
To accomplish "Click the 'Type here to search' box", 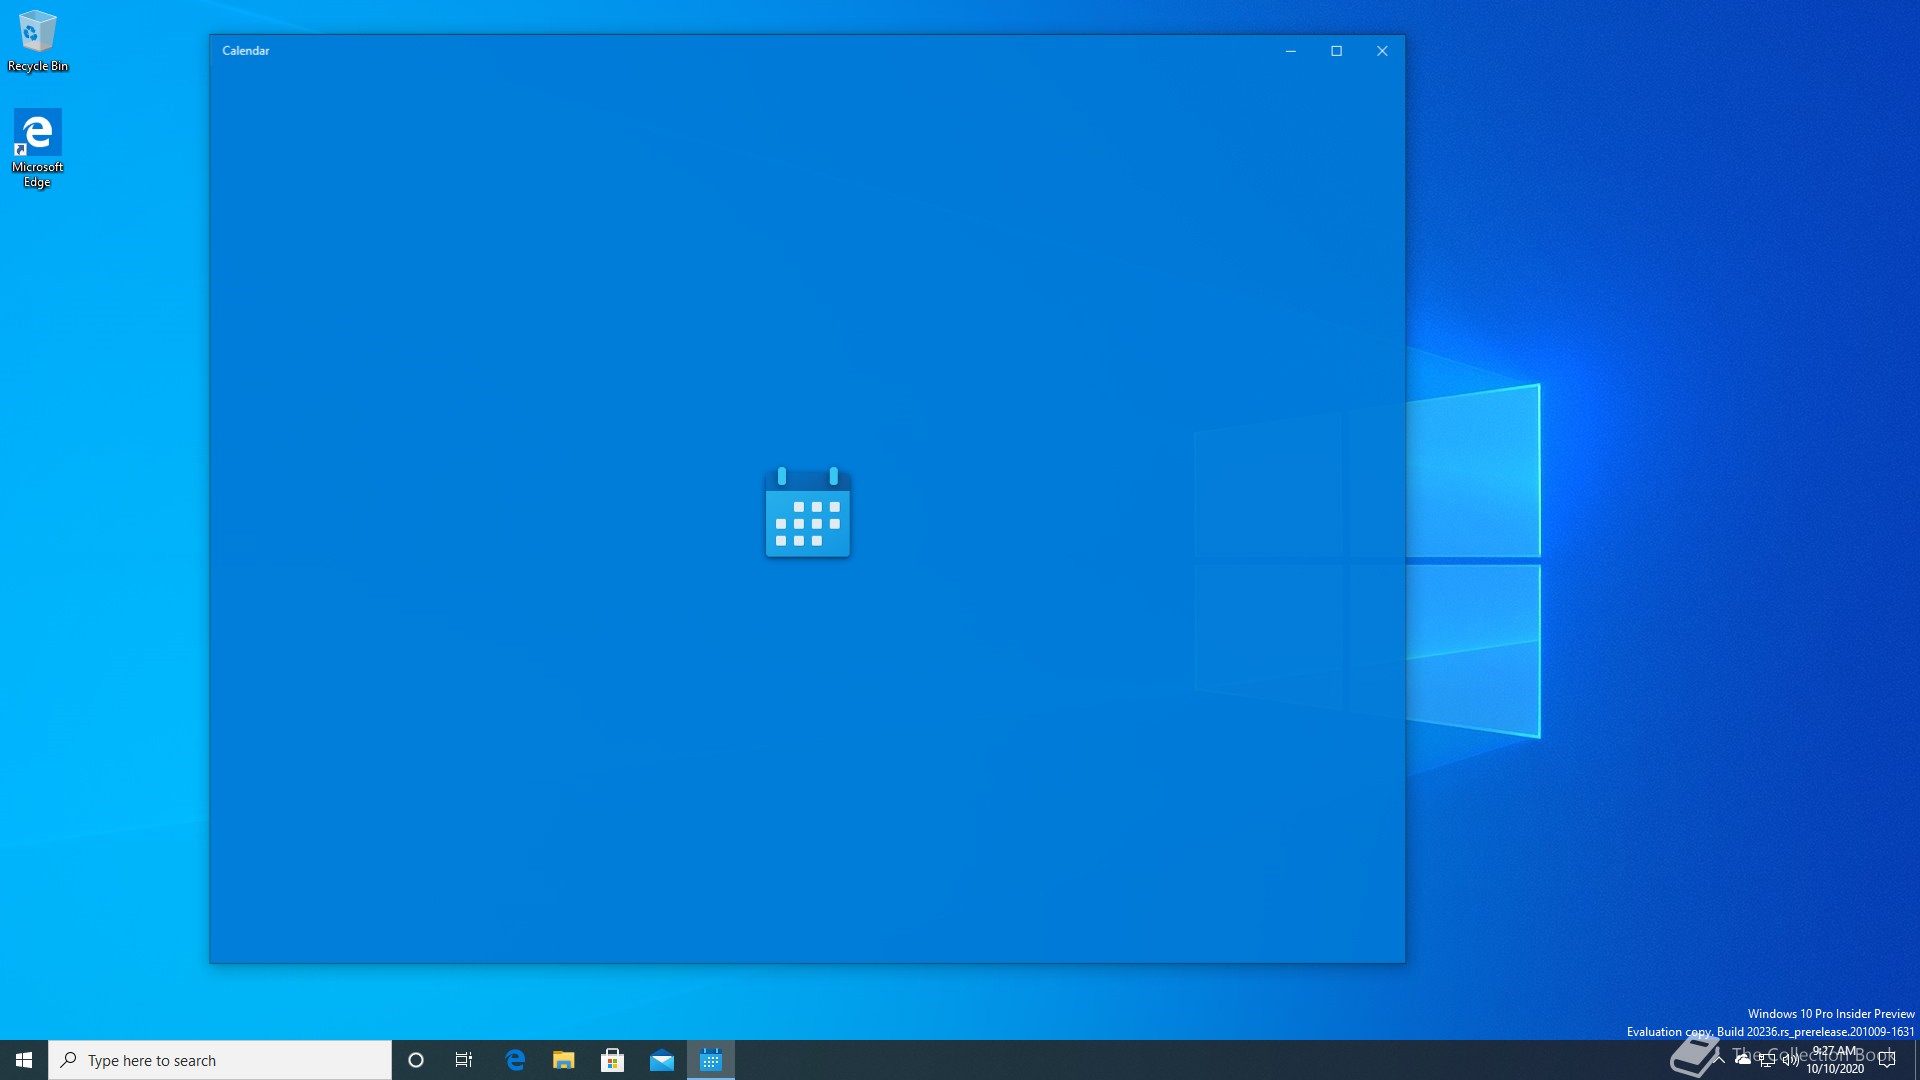I will tap(220, 1060).
